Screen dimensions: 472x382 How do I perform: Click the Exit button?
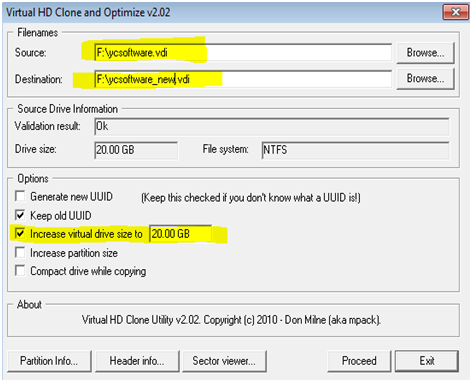click(427, 361)
